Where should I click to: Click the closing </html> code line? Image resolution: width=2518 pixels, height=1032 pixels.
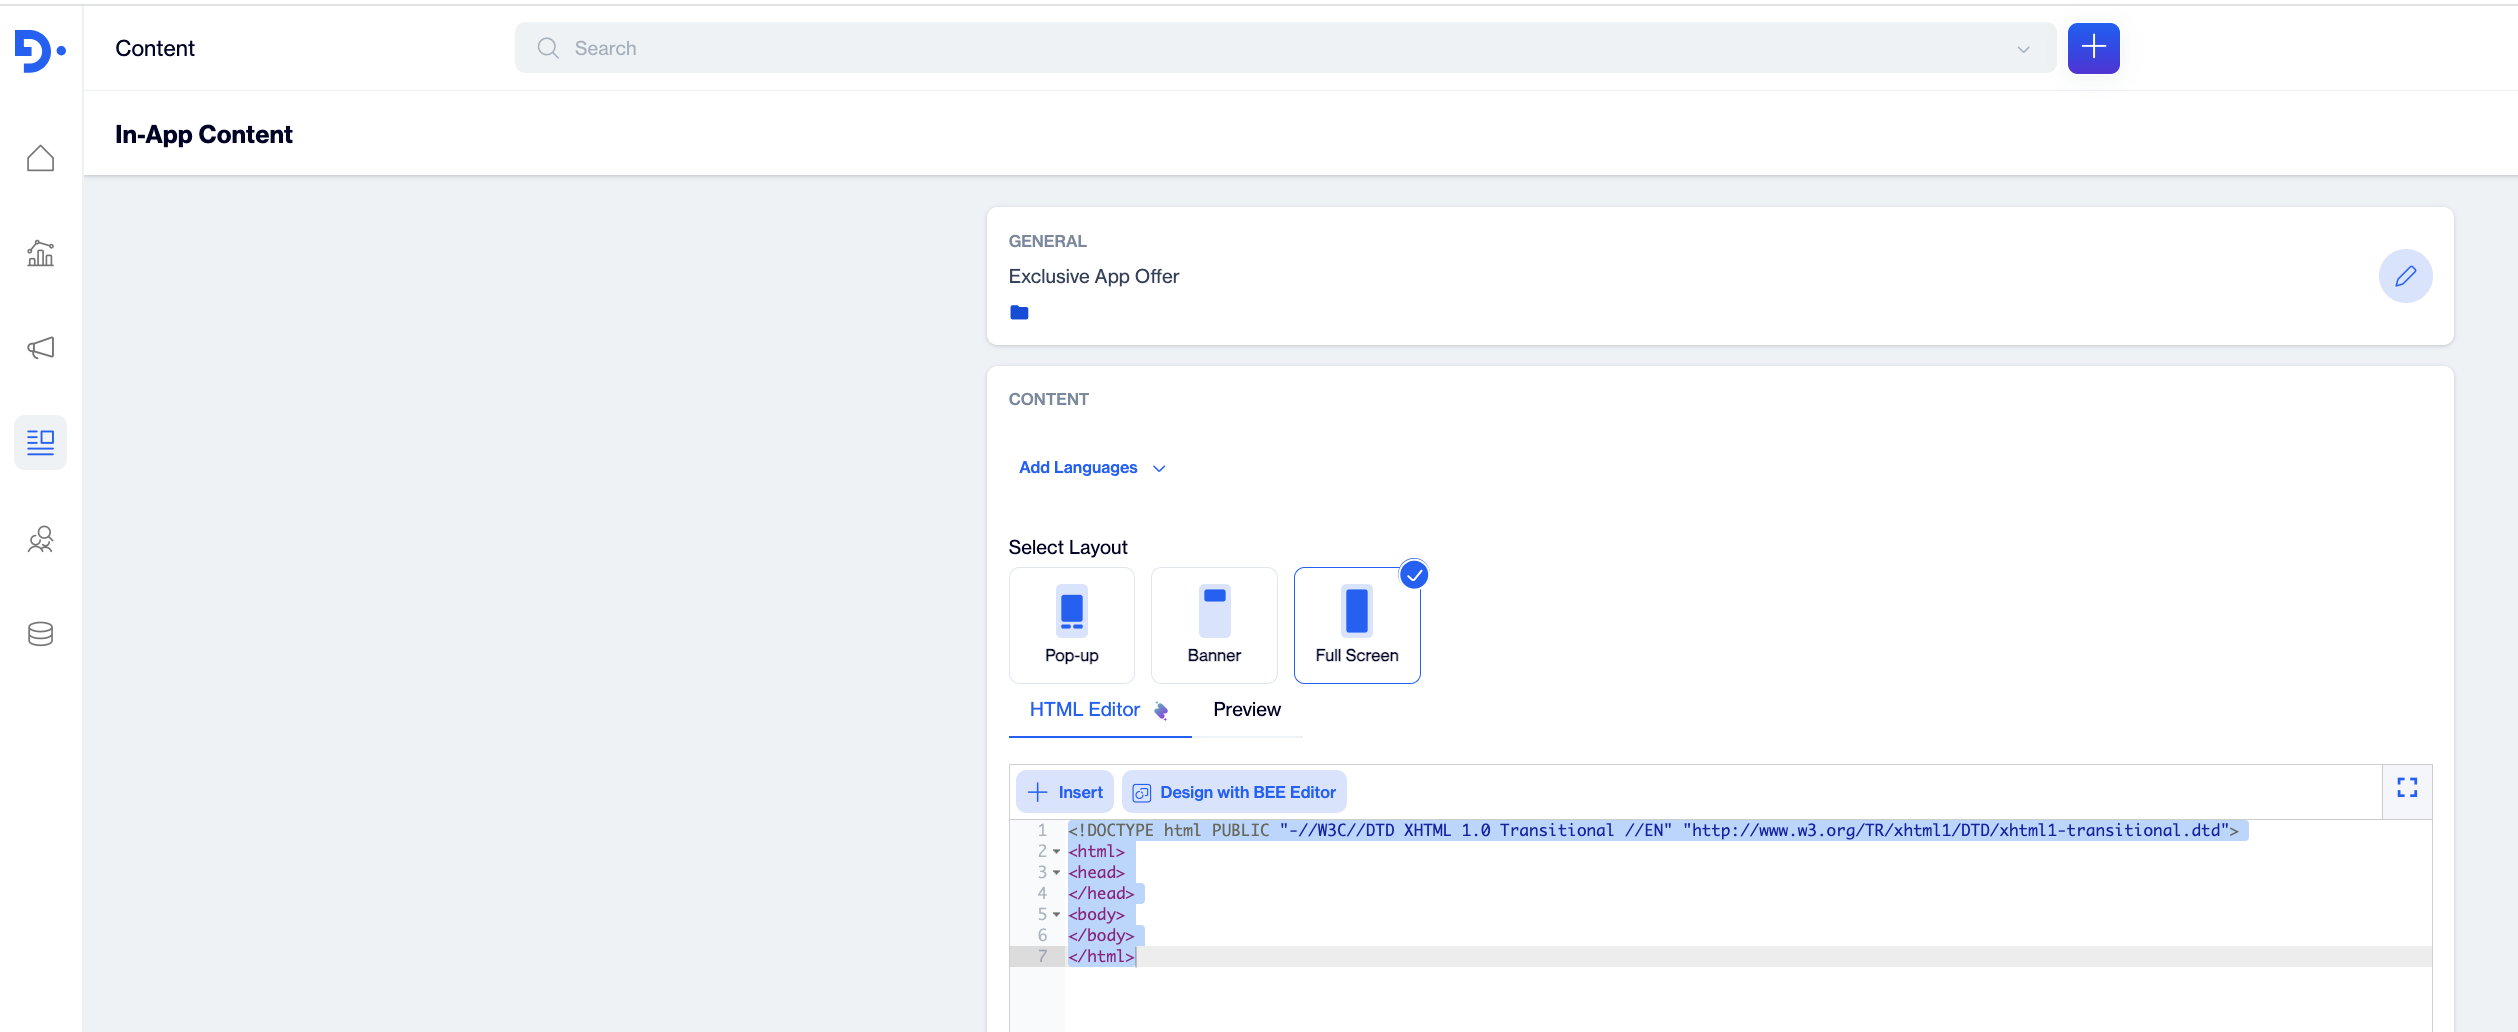click(x=1101, y=957)
